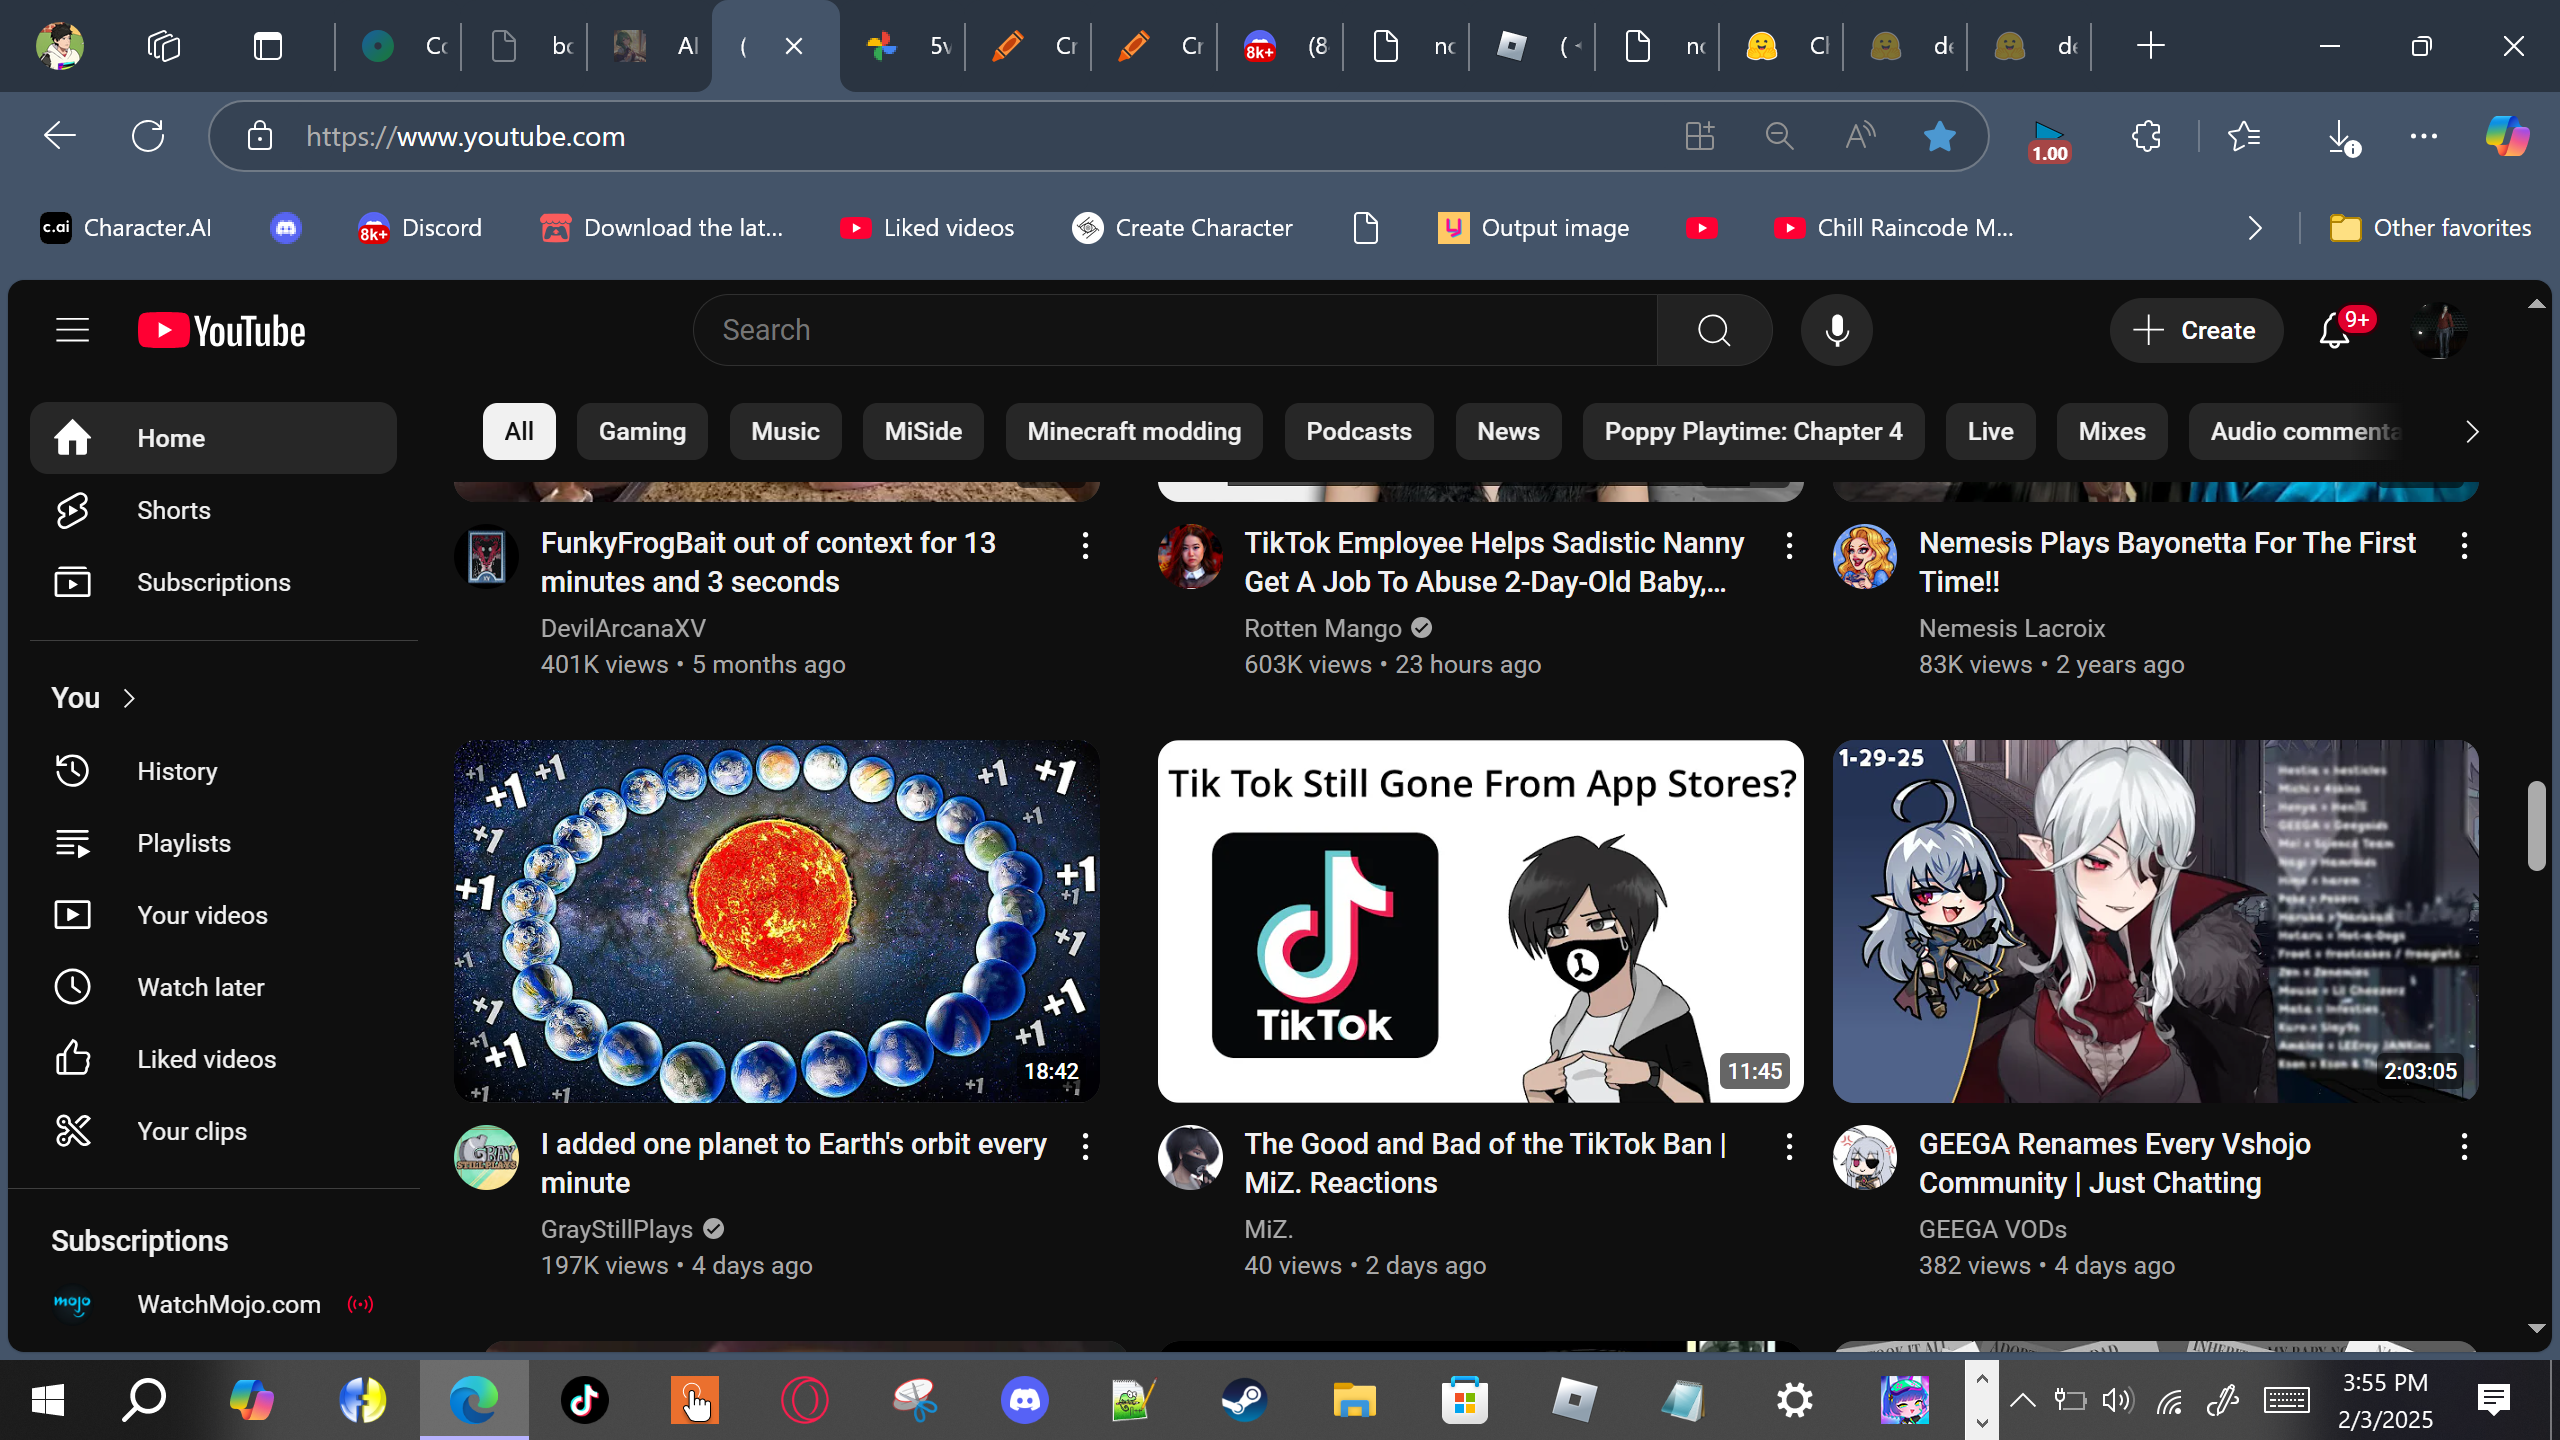Viewport: 2560px width, 1440px height.
Task: Expand the You section chevron
Action: click(x=129, y=698)
